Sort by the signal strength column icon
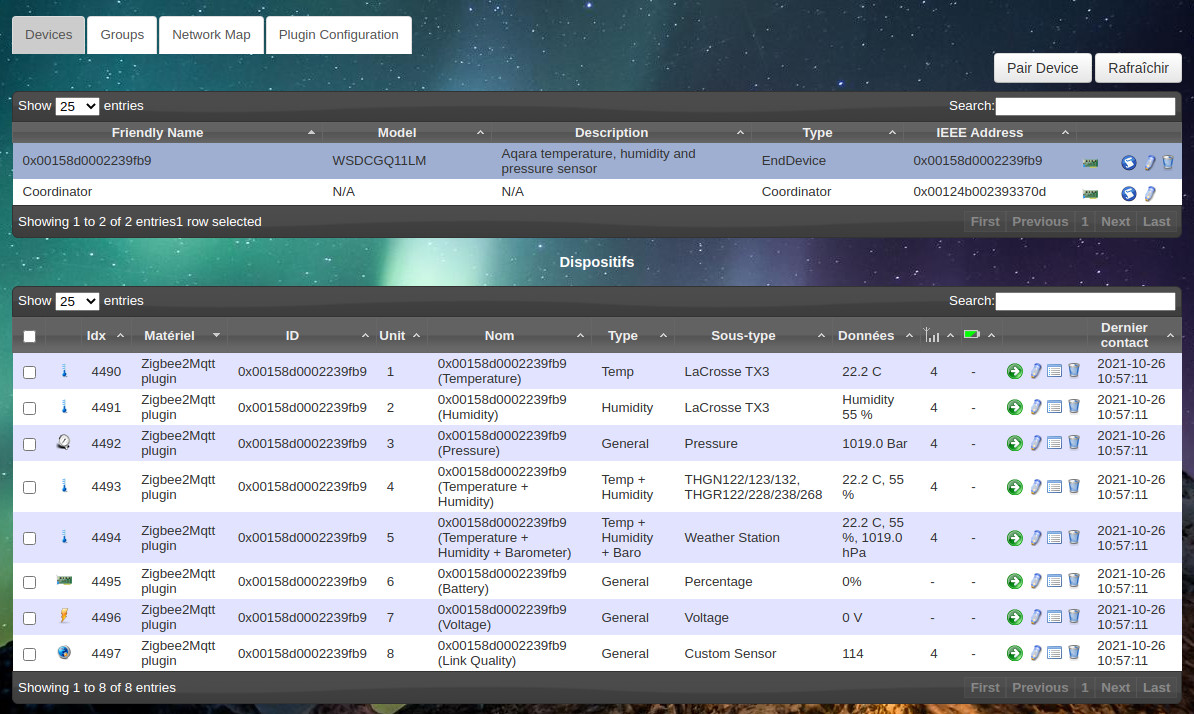The width and height of the screenshot is (1194, 714). tap(932, 335)
